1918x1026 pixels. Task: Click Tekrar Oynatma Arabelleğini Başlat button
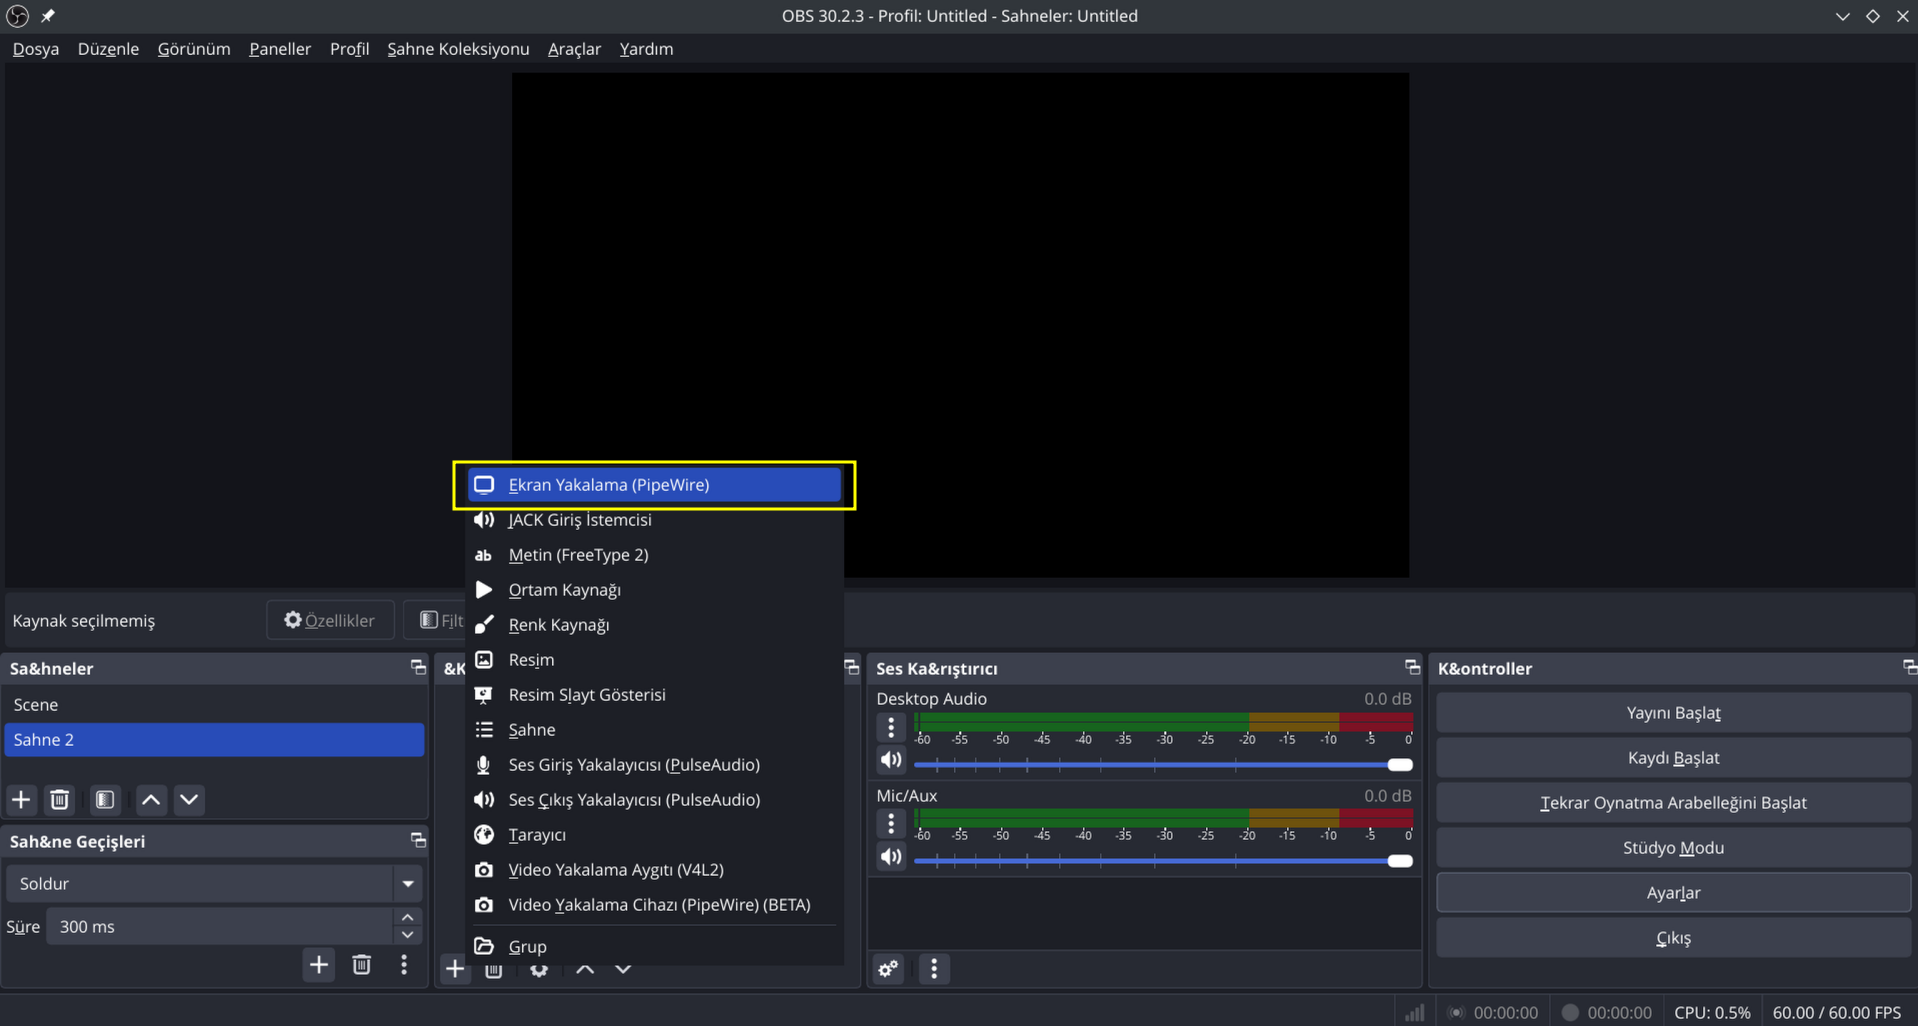click(x=1673, y=803)
